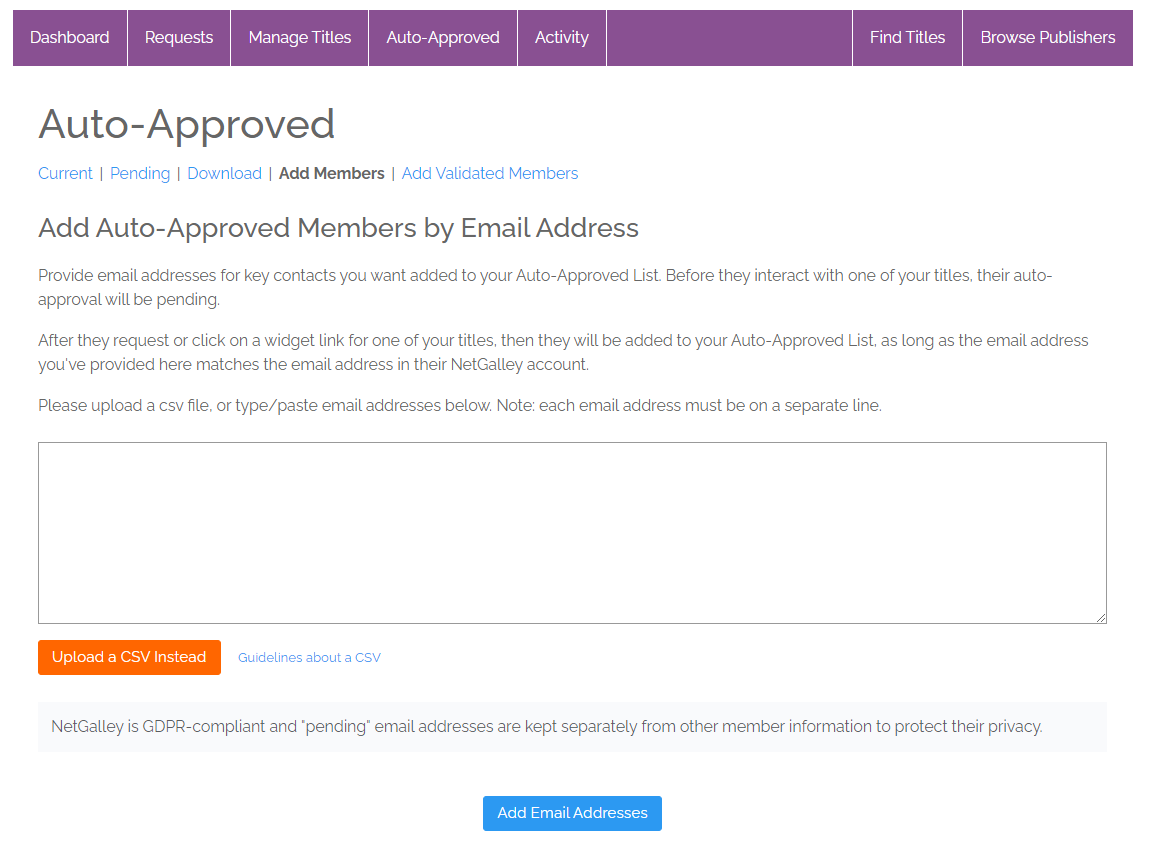The image size is (1153, 858).
Task: Select the Auto-Approved nav item
Action: tap(442, 37)
